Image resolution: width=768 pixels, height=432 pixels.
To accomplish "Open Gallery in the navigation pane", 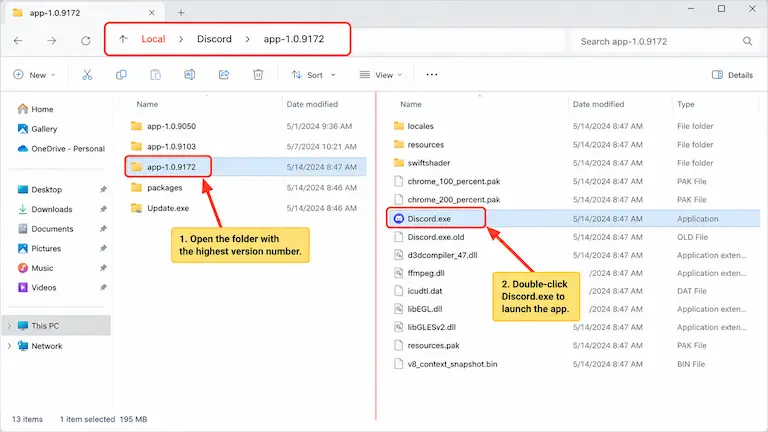I will tap(38, 129).
